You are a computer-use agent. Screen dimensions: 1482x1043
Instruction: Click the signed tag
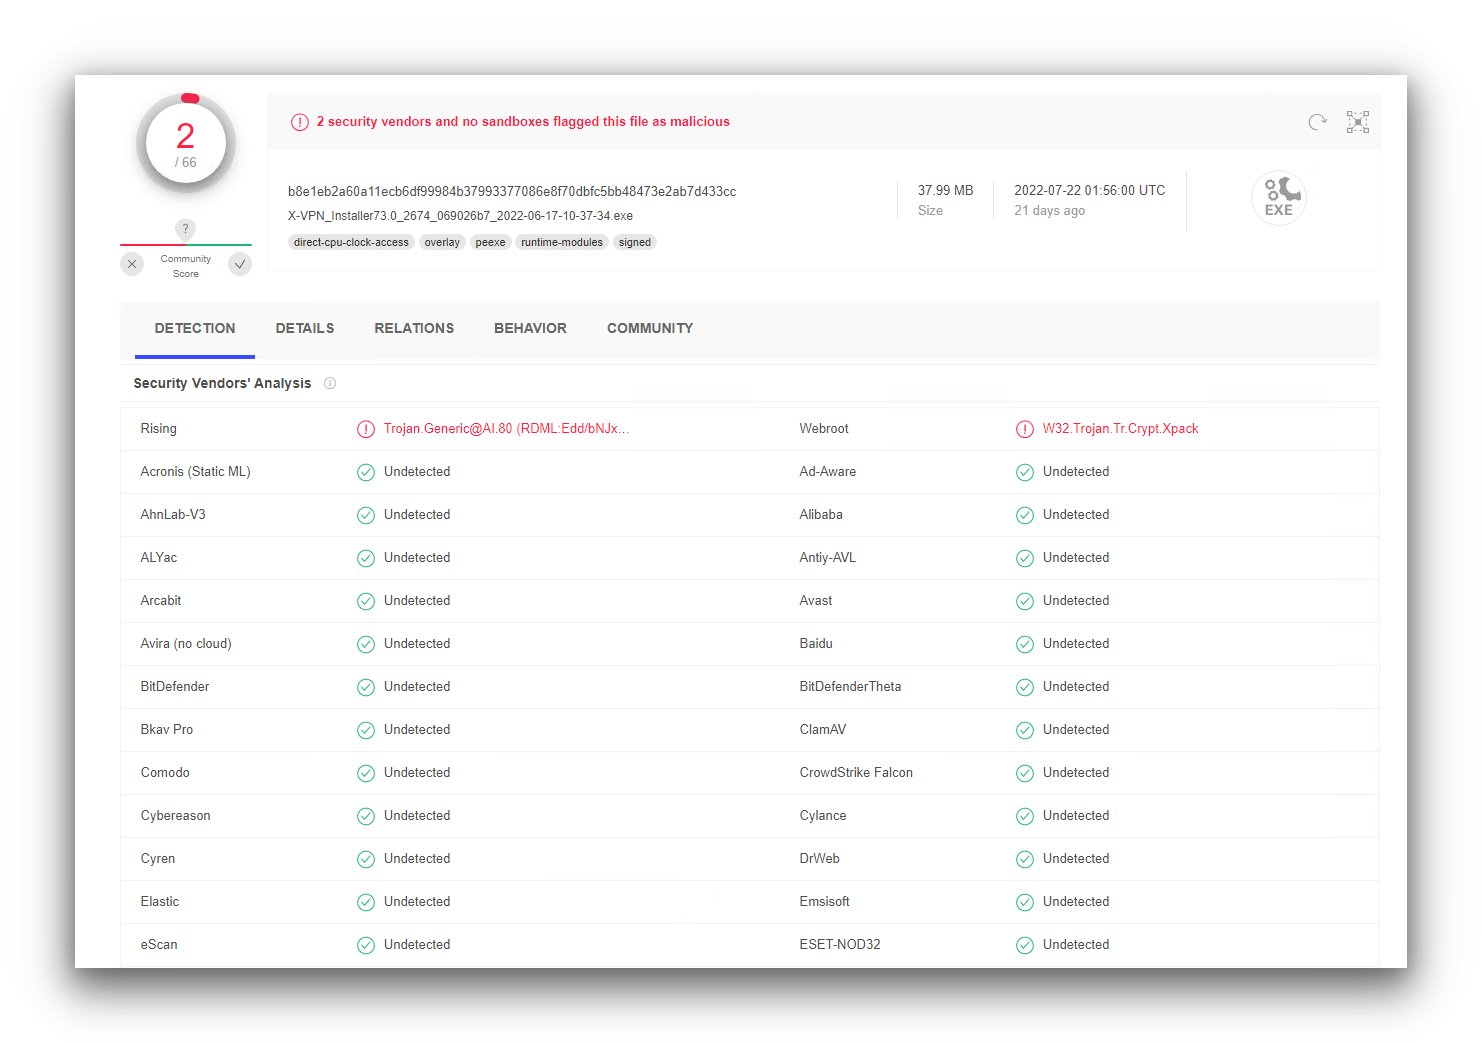click(635, 242)
